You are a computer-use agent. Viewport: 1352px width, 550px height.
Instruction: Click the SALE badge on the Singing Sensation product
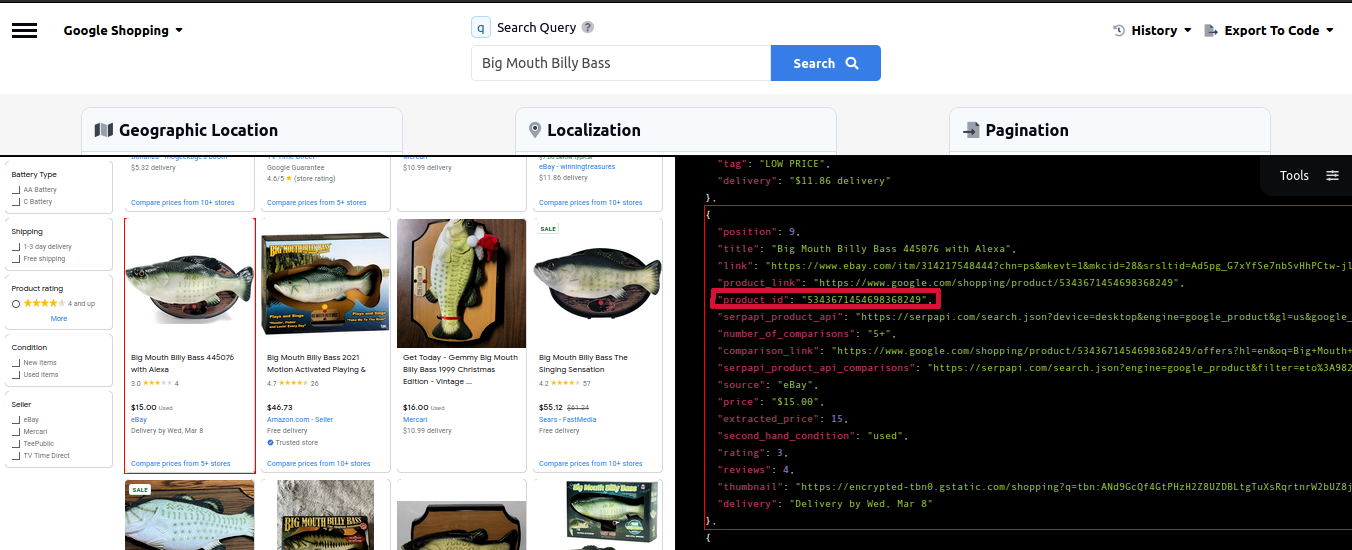pos(548,229)
